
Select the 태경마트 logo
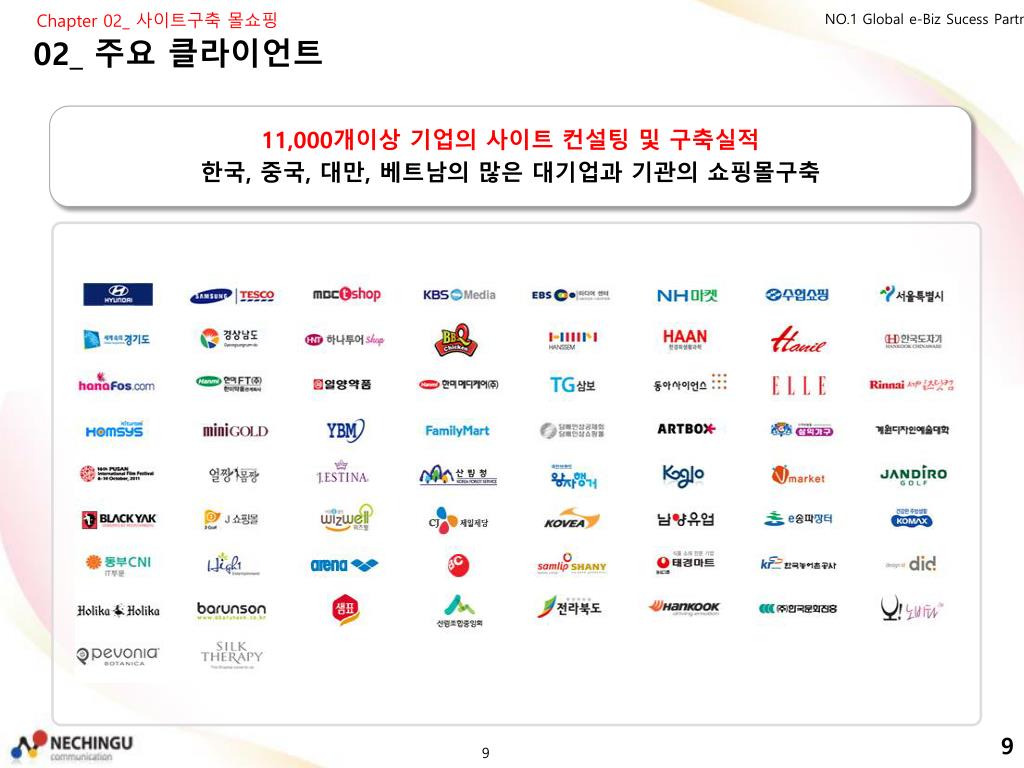(x=685, y=562)
